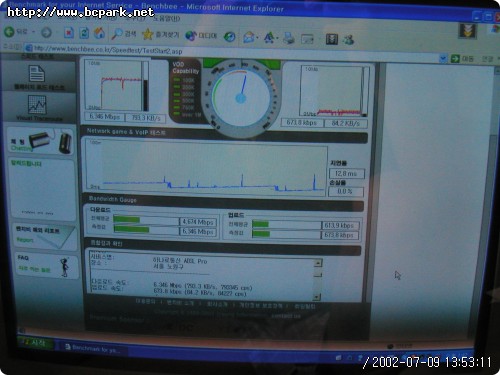The height and width of the screenshot is (375, 500).
Task: Click the 12.8 ms latency value
Action: (346, 173)
